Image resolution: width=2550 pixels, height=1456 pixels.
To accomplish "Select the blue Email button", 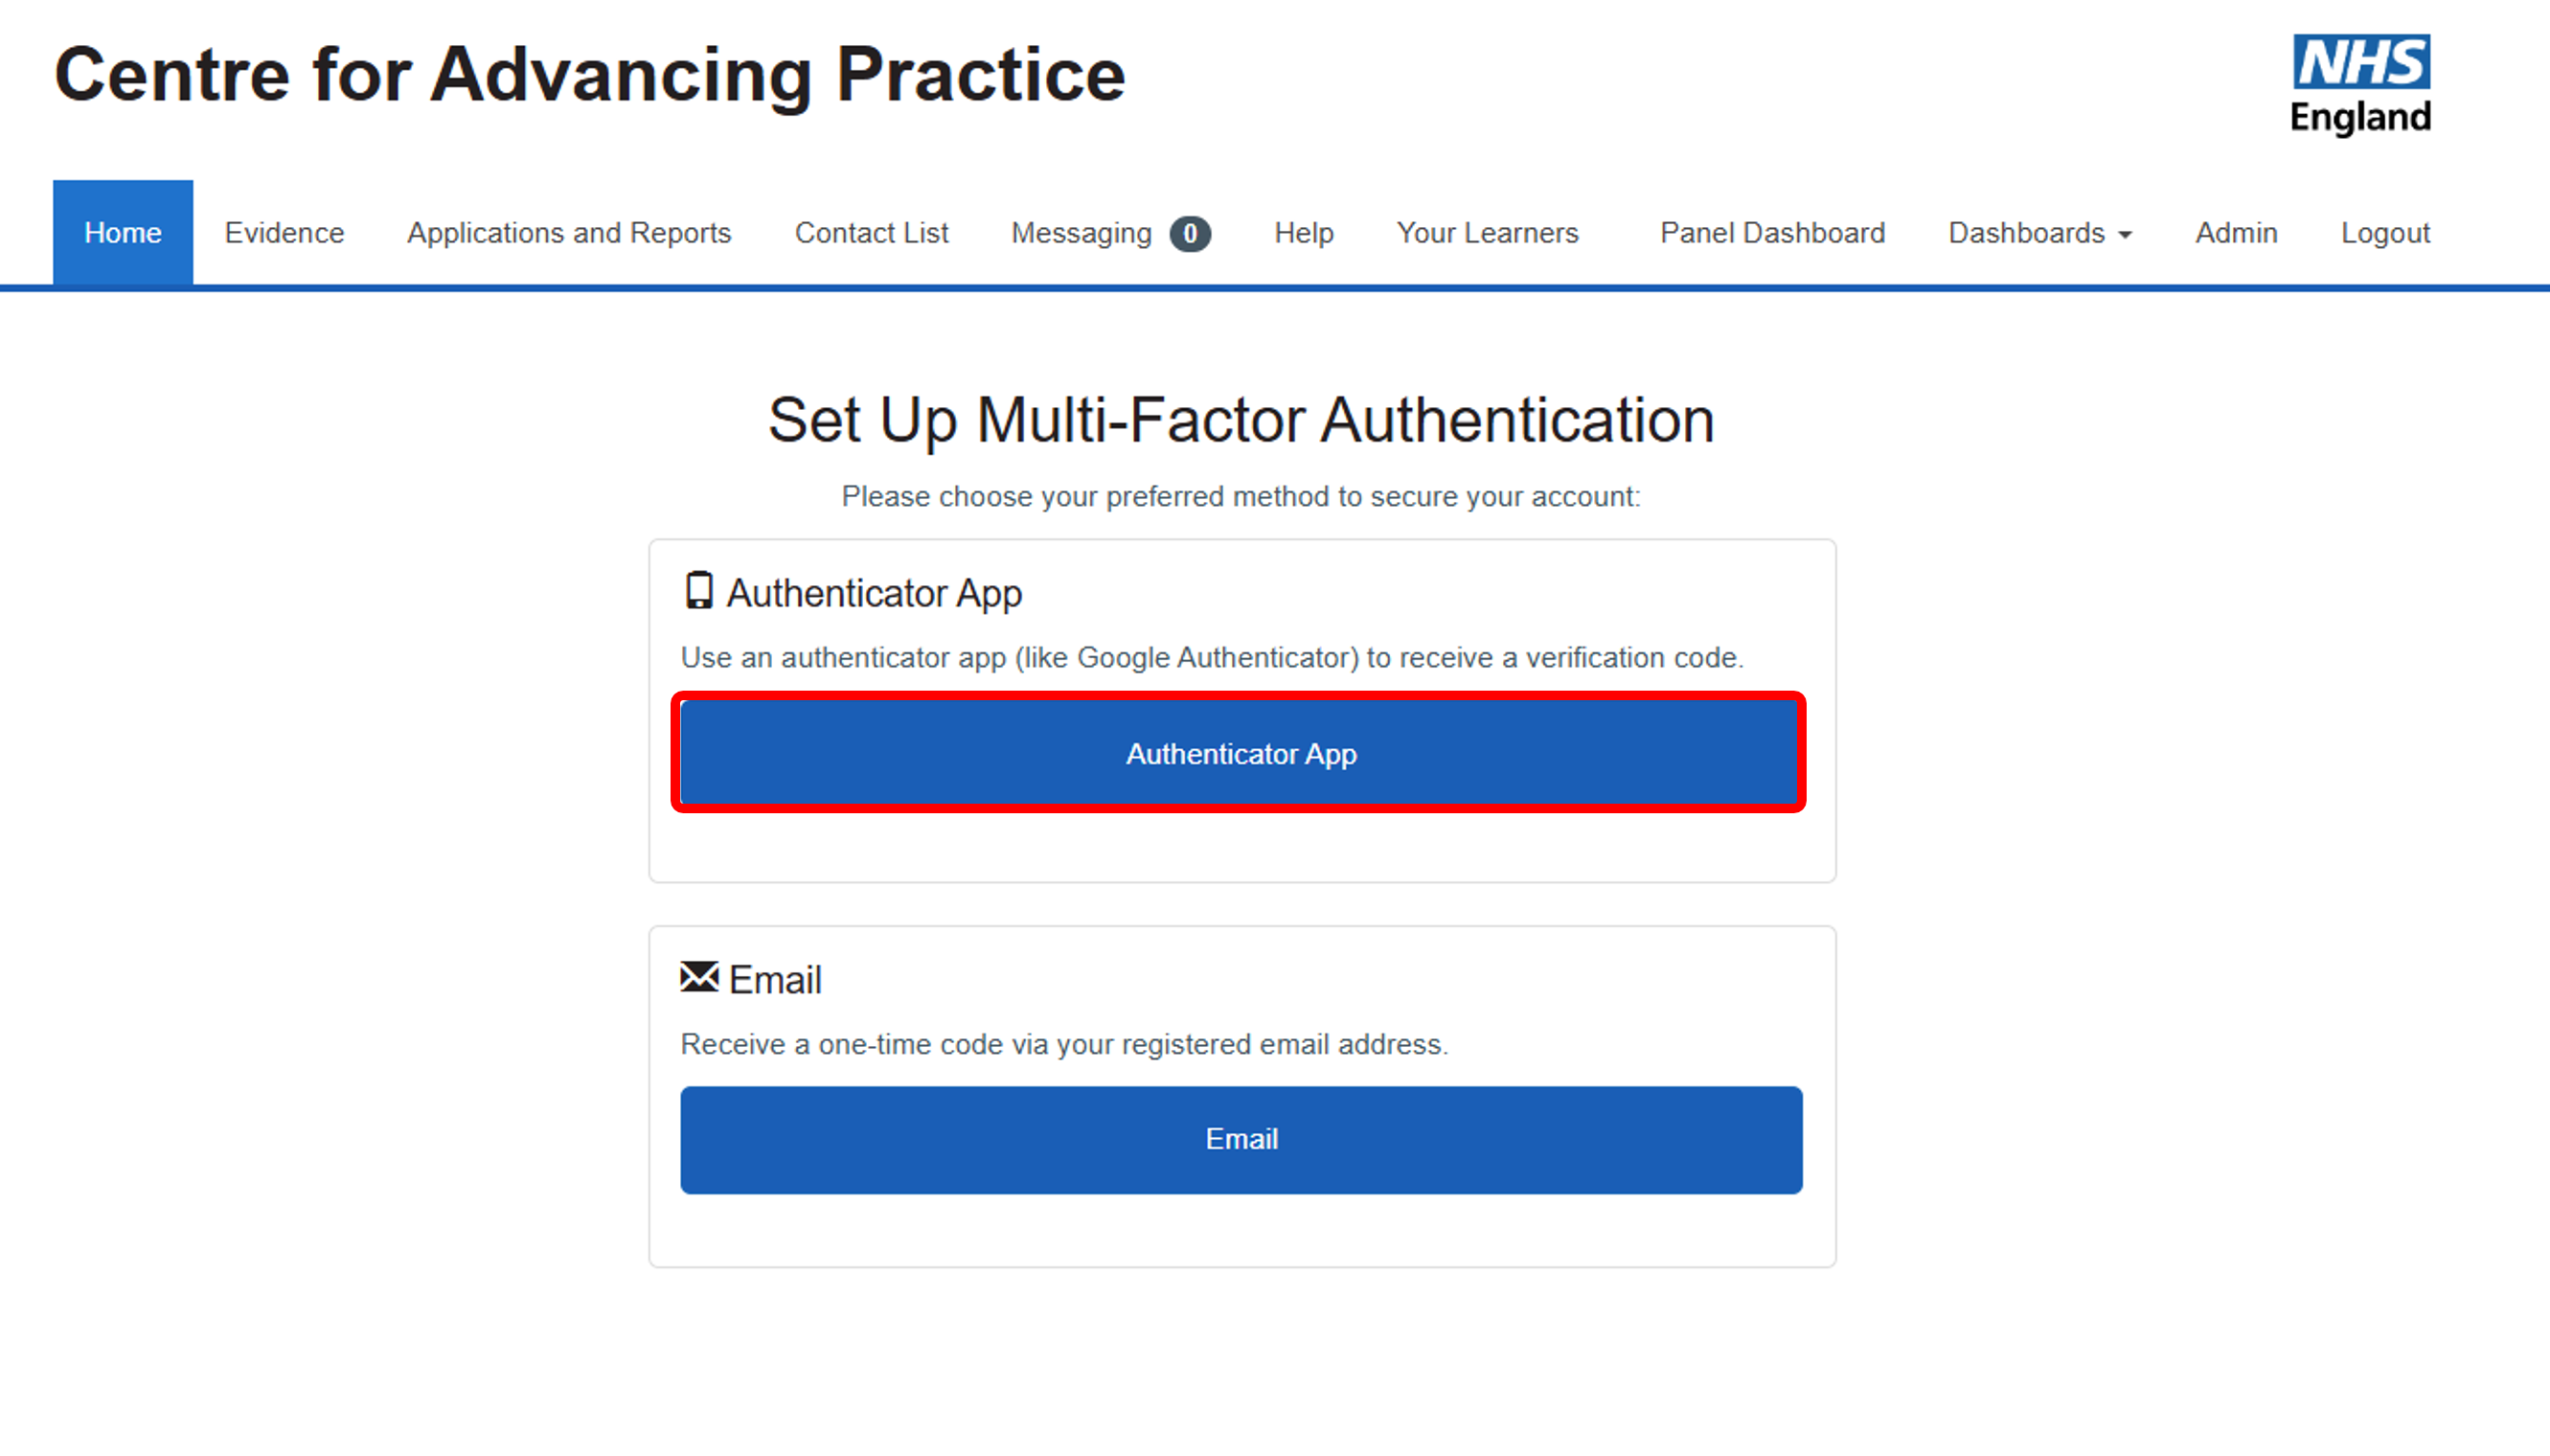I will click(x=1241, y=1139).
